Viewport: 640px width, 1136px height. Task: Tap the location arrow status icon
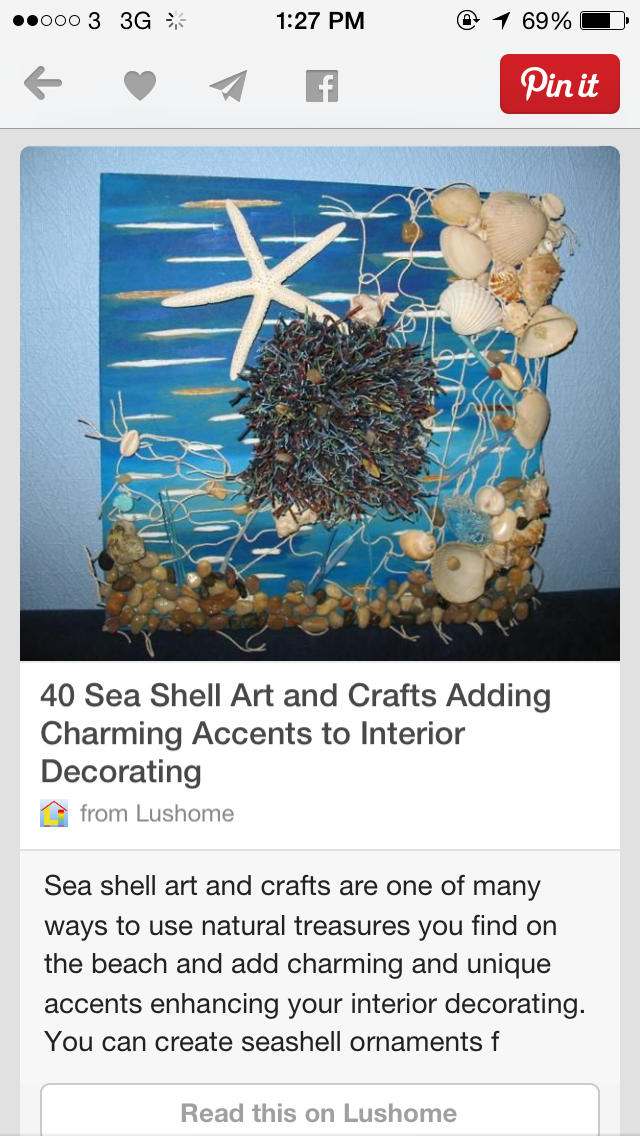(x=501, y=21)
